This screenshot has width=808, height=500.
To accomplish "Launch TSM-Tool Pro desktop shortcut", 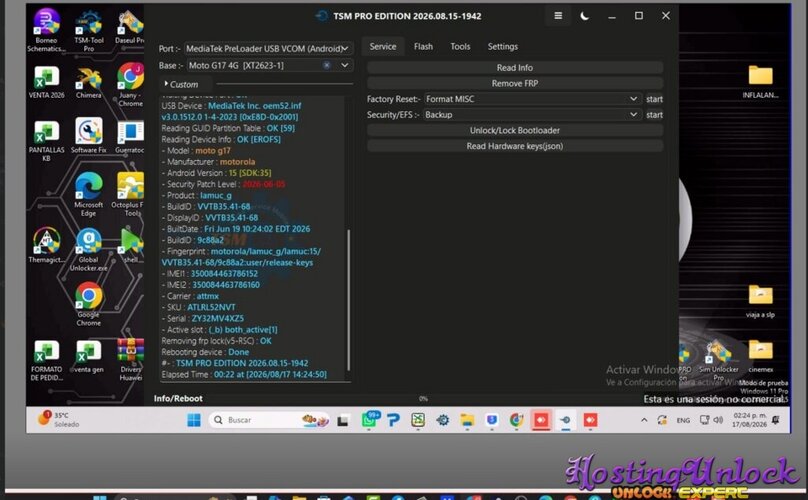I will [89, 31].
